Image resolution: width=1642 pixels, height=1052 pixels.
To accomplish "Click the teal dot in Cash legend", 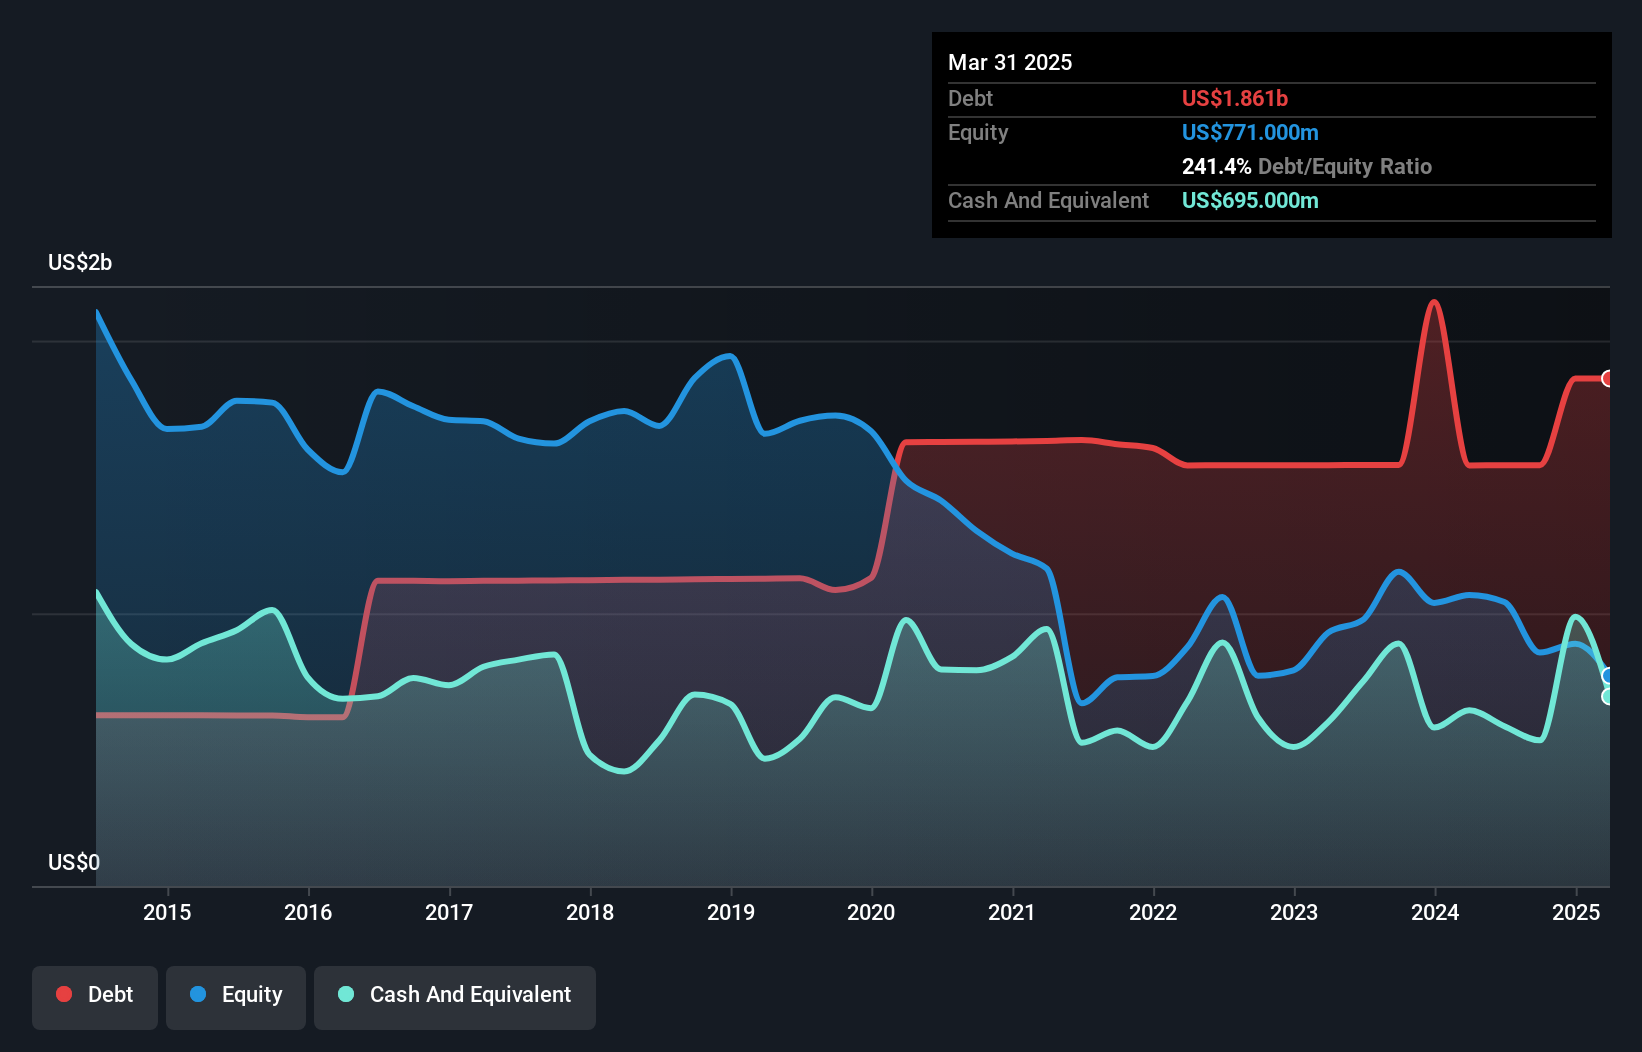I will pyautogui.click(x=346, y=994).
